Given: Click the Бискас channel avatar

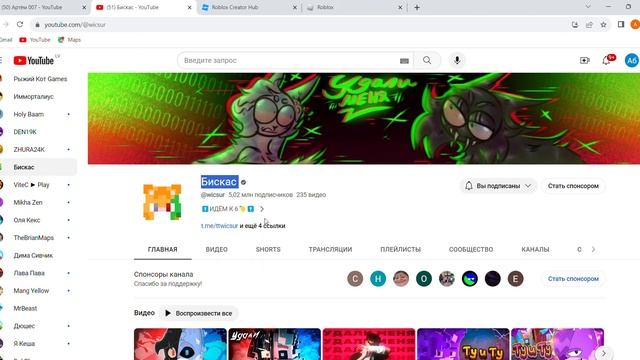Looking at the screenshot, I should [x=162, y=202].
